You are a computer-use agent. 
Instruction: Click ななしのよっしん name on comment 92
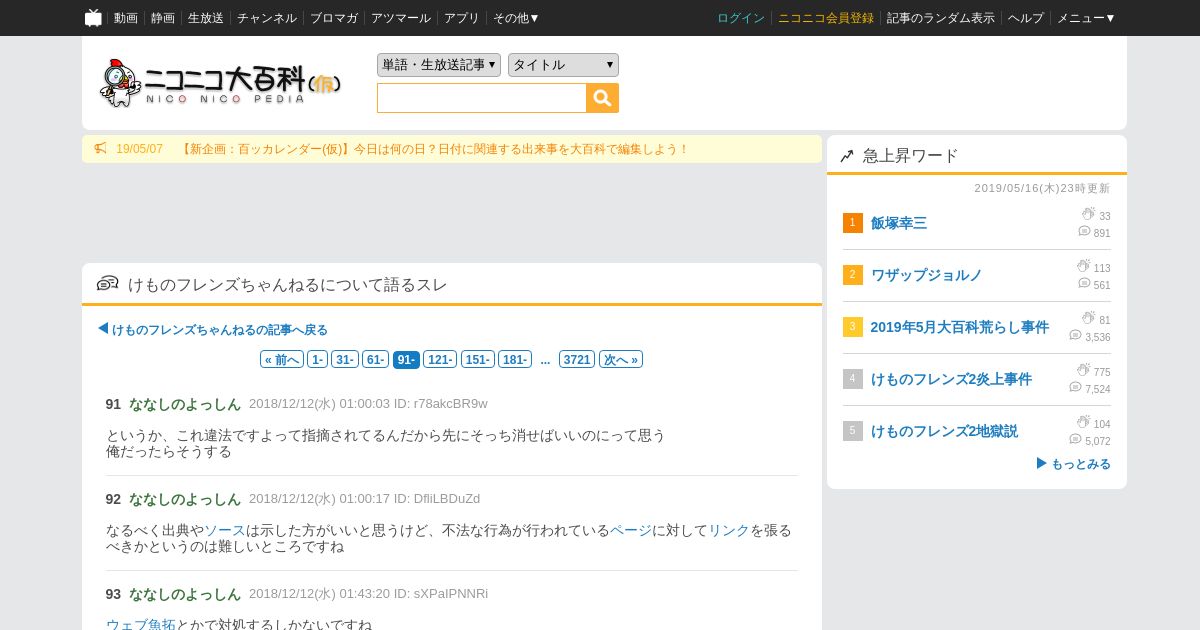pos(185,499)
